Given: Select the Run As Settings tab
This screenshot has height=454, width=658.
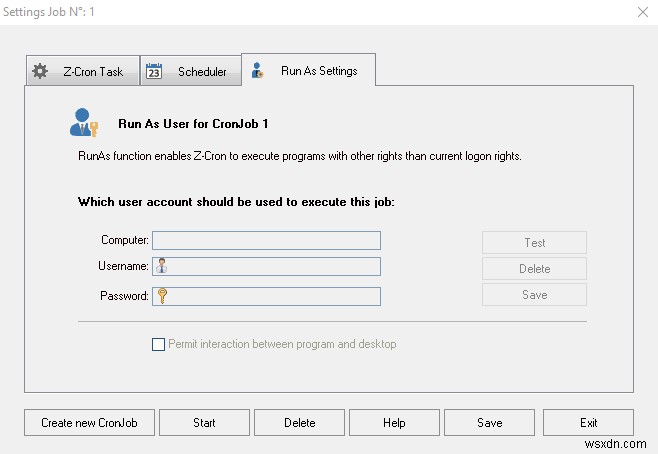Looking at the screenshot, I should pyautogui.click(x=318, y=71).
